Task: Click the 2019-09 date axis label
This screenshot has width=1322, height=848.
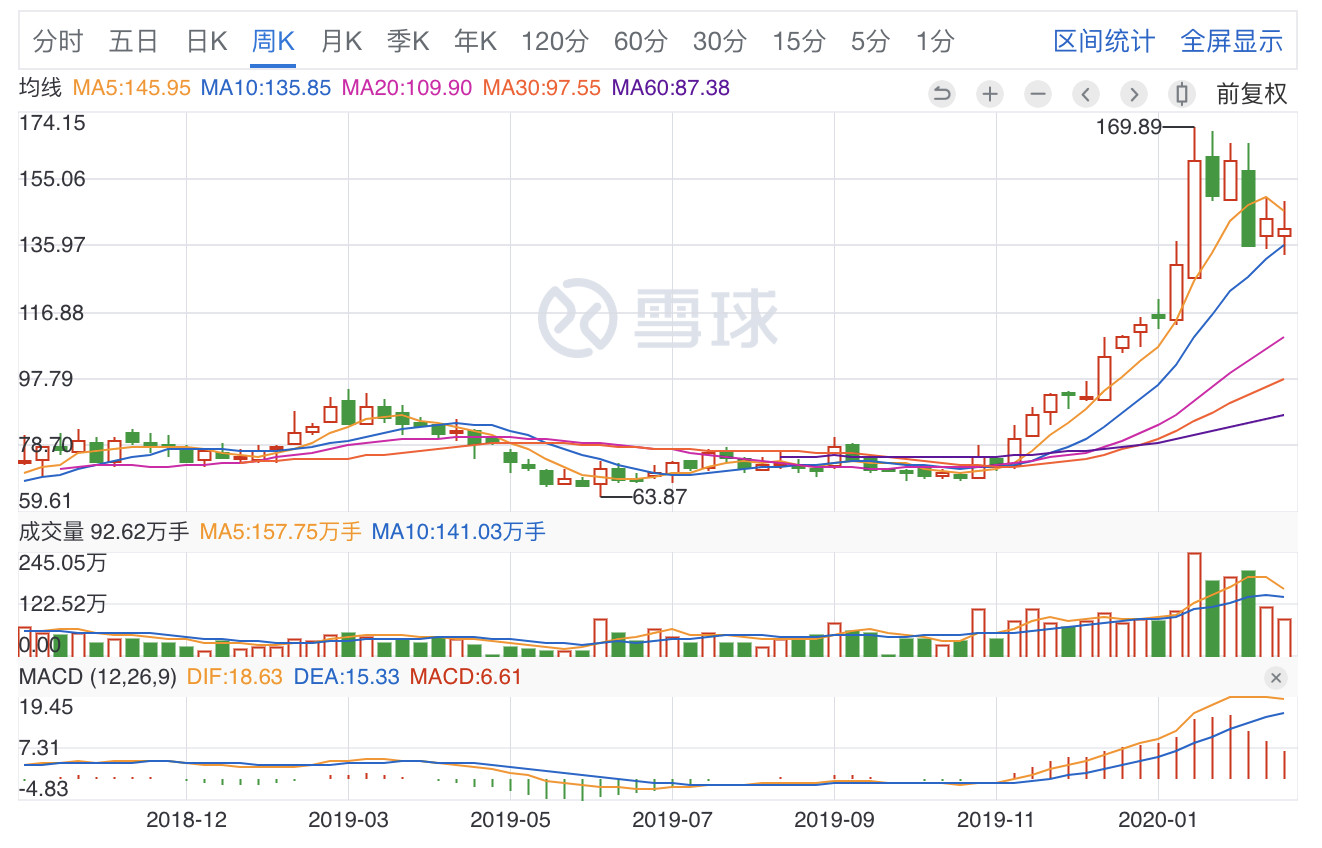Action: pyautogui.click(x=834, y=820)
